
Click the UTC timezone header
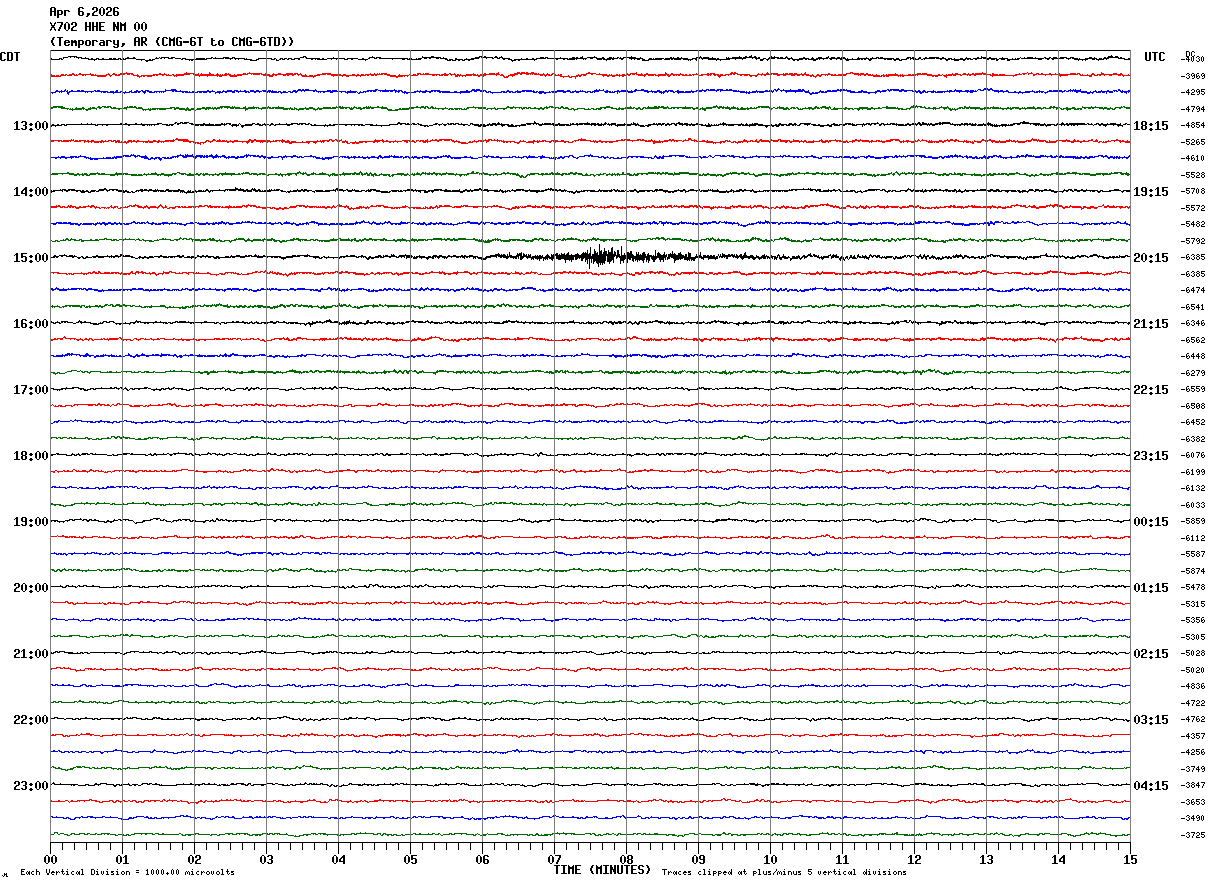tap(1155, 57)
